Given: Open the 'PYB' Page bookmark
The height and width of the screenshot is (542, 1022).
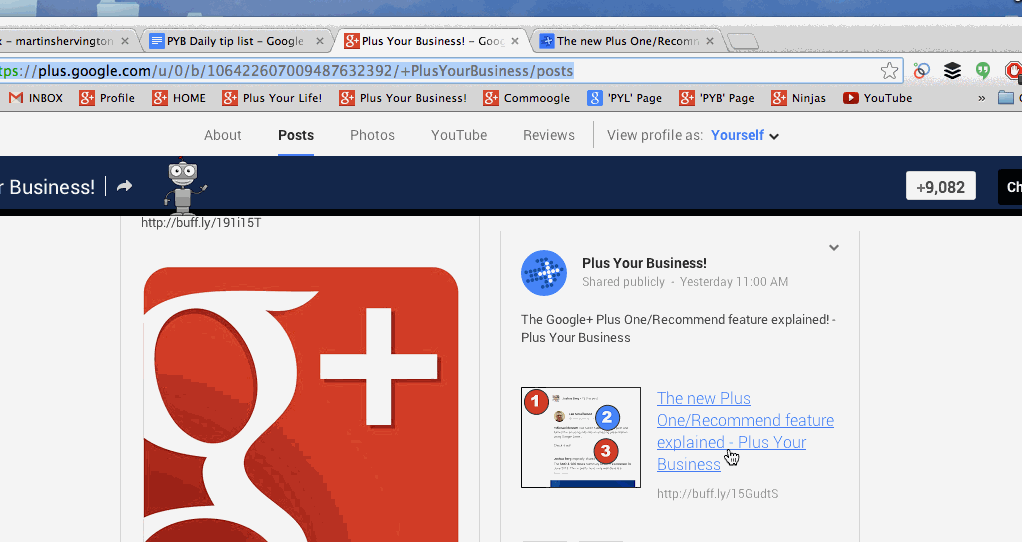Looking at the screenshot, I should [716, 98].
